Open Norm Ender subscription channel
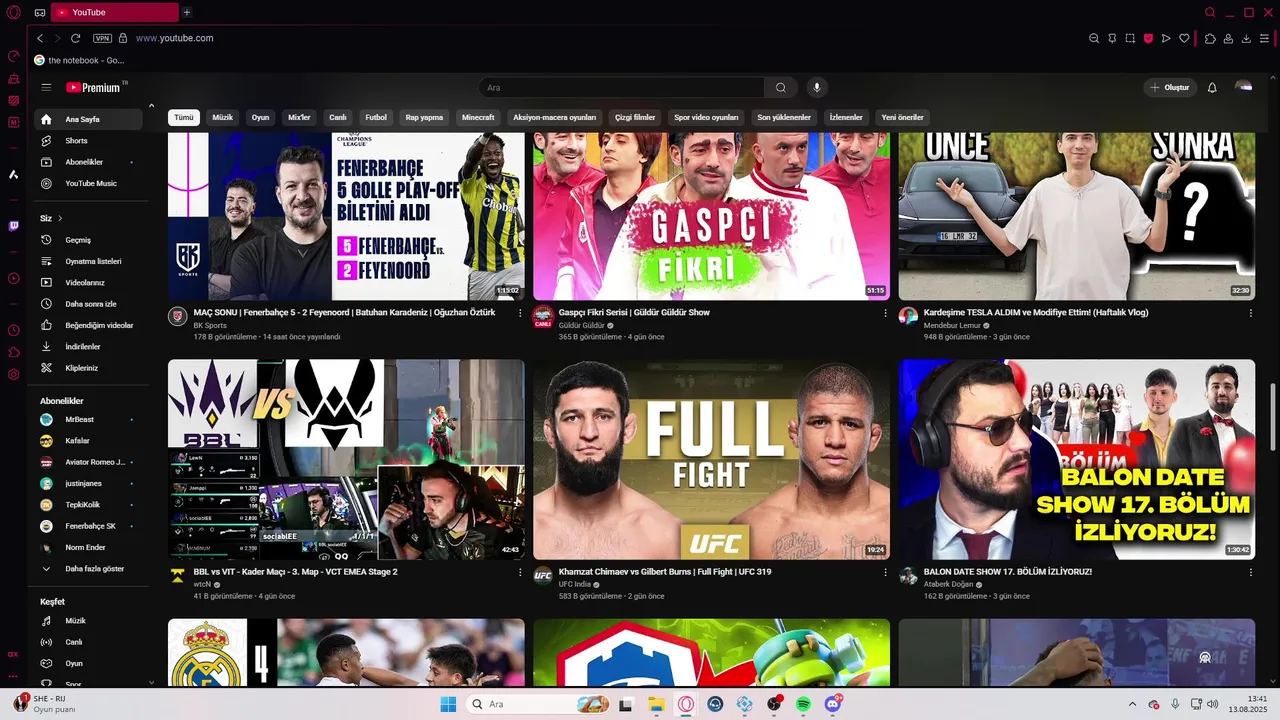Viewport: 1280px width, 720px height. tap(88, 547)
